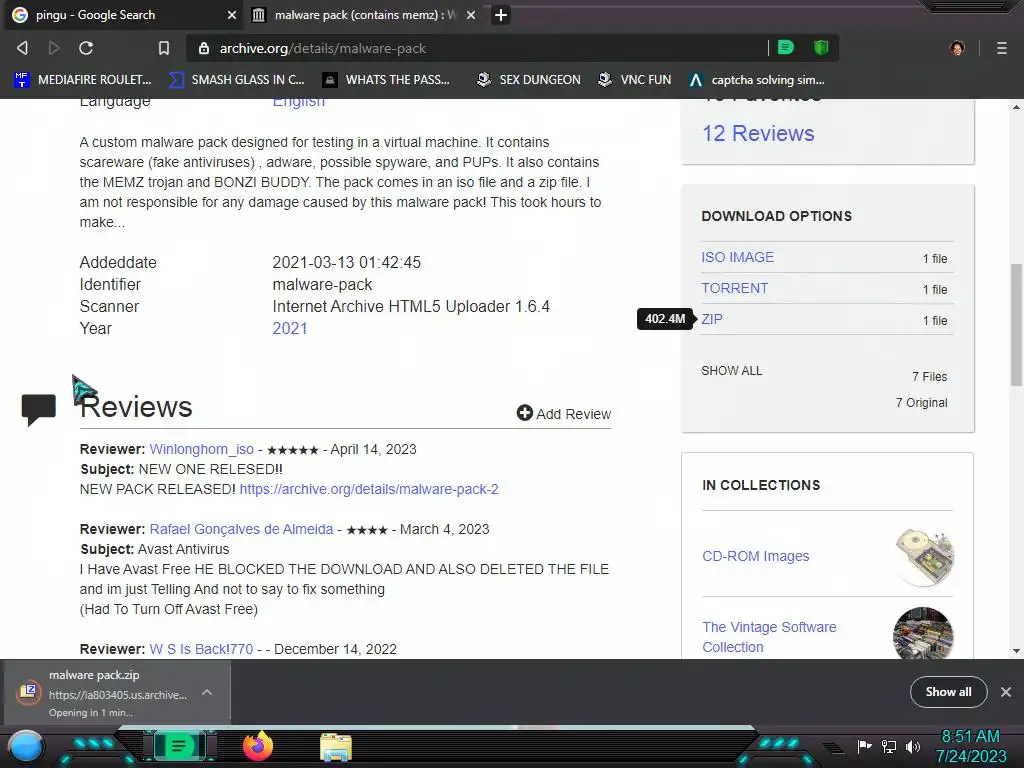Open File Explorer from the taskbar
This screenshot has width=1024, height=768.
[336, 747]
